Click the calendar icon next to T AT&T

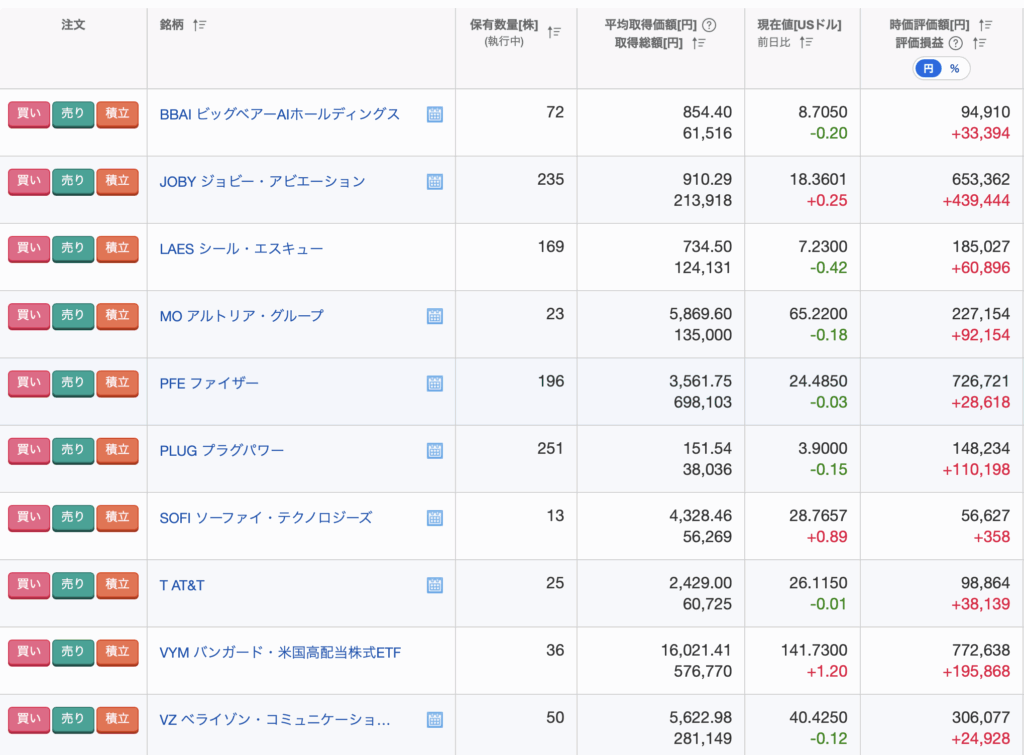point(435,585)
